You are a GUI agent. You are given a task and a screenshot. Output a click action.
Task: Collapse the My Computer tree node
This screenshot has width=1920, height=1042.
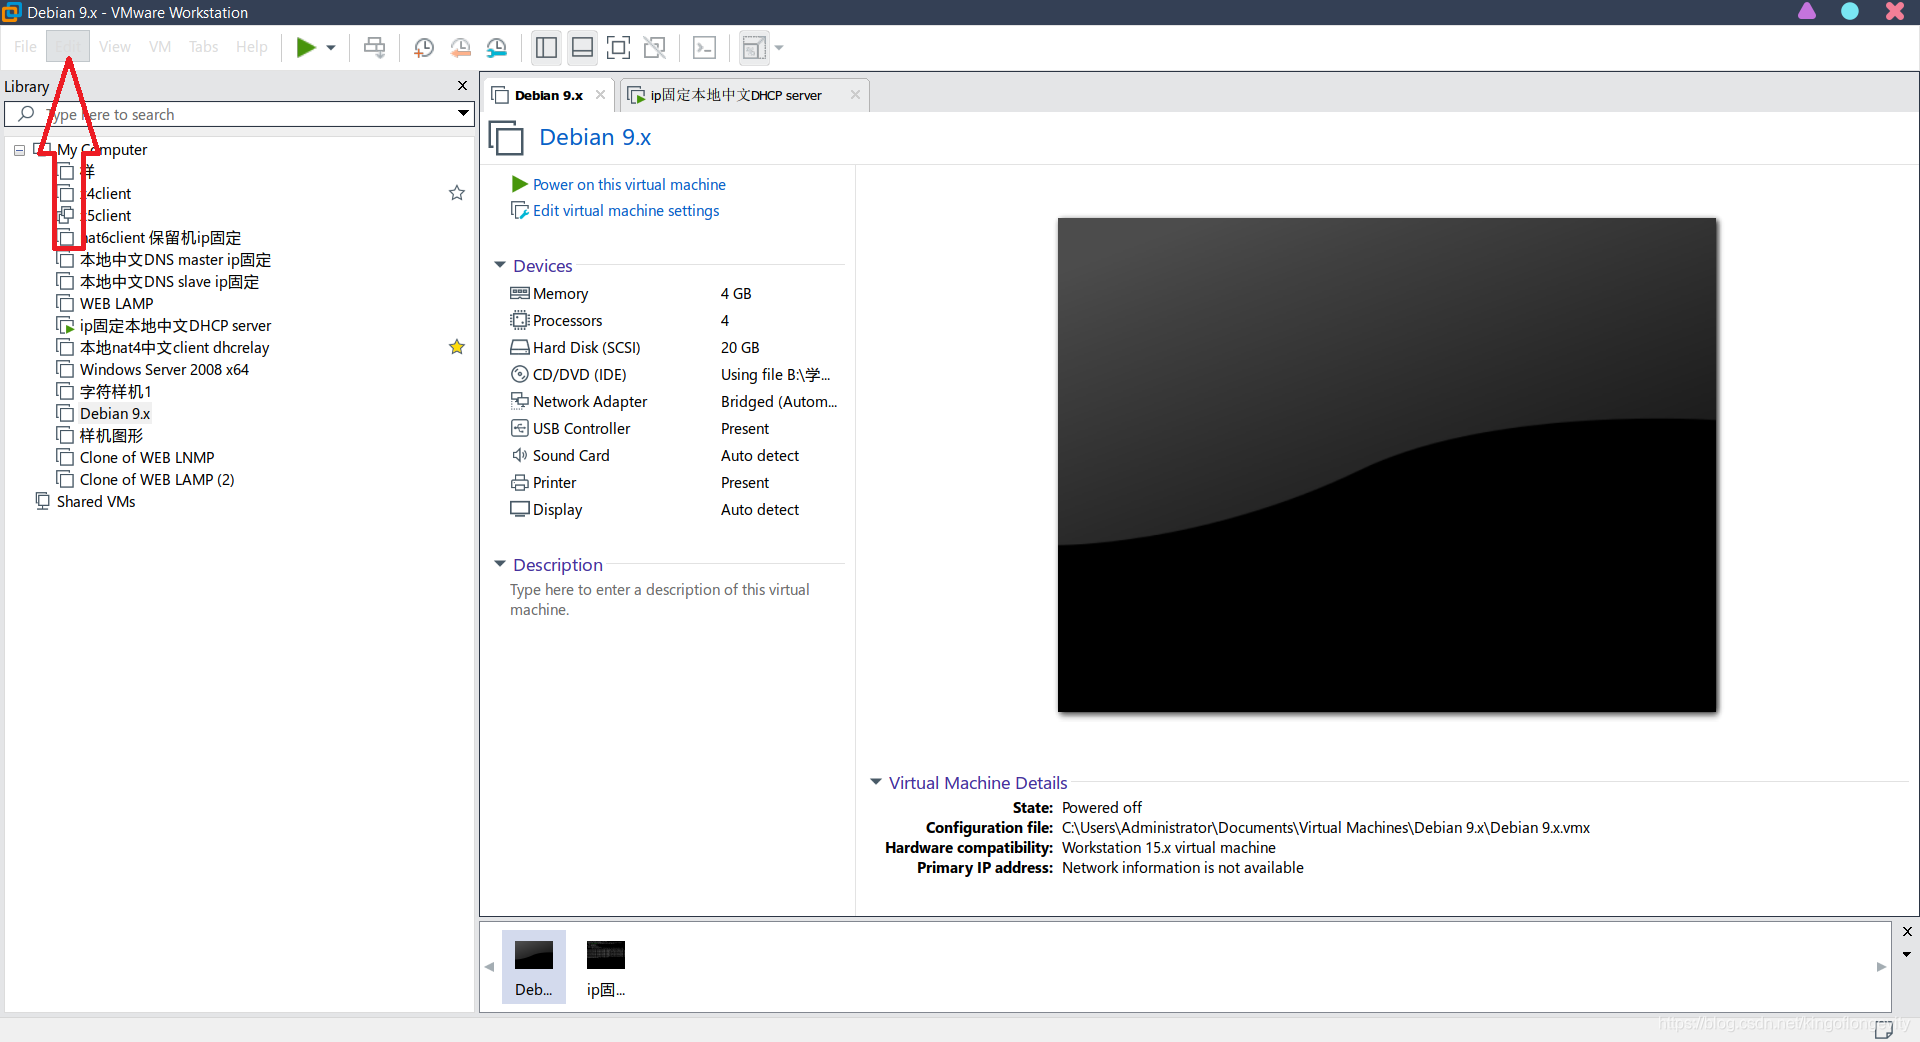(19, 150)
